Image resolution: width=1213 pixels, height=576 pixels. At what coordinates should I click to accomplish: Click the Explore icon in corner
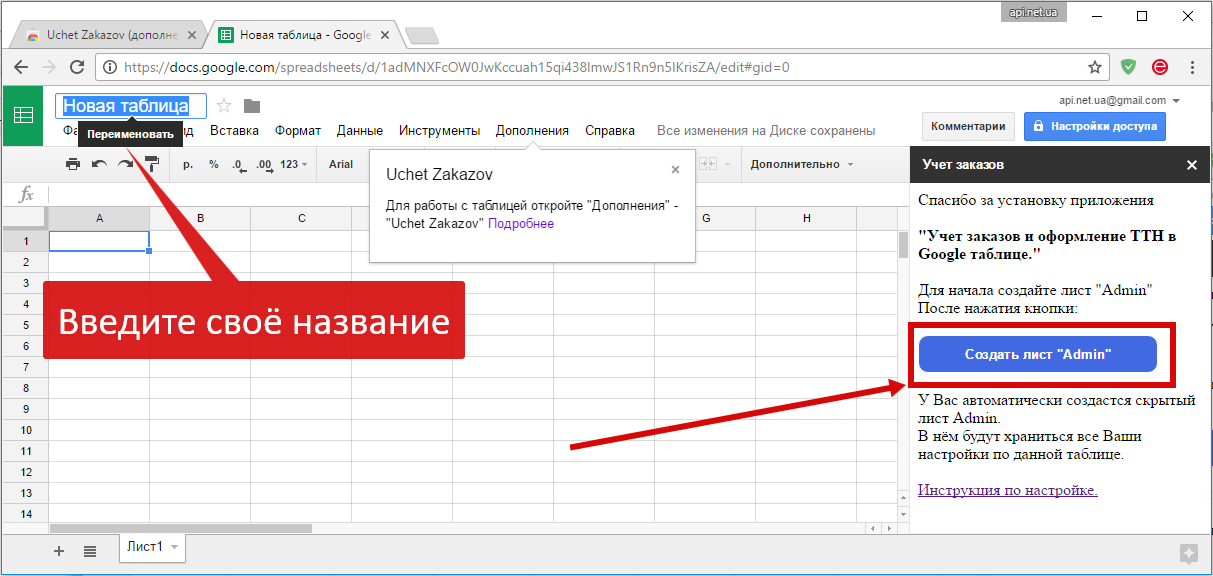[1188, 553]
